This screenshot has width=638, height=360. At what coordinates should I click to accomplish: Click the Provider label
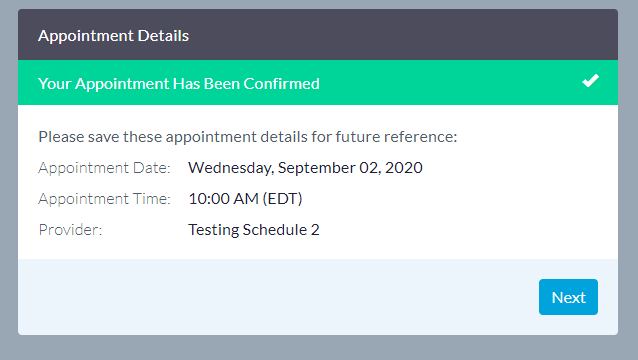coord(70,230)
